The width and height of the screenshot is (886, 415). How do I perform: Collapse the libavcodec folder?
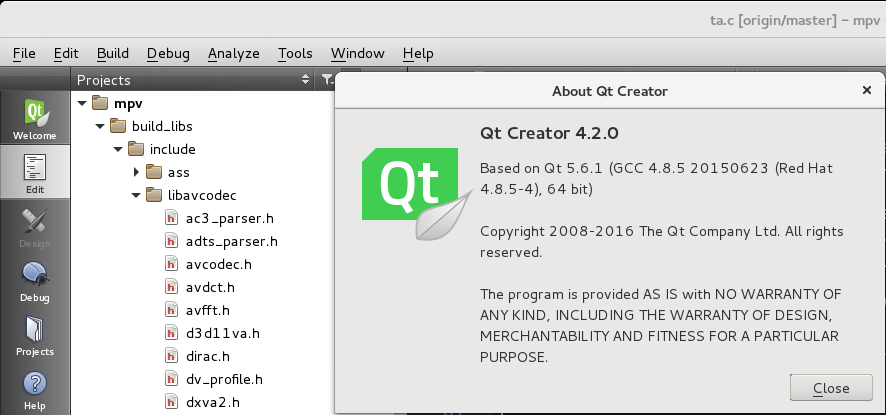137,195
